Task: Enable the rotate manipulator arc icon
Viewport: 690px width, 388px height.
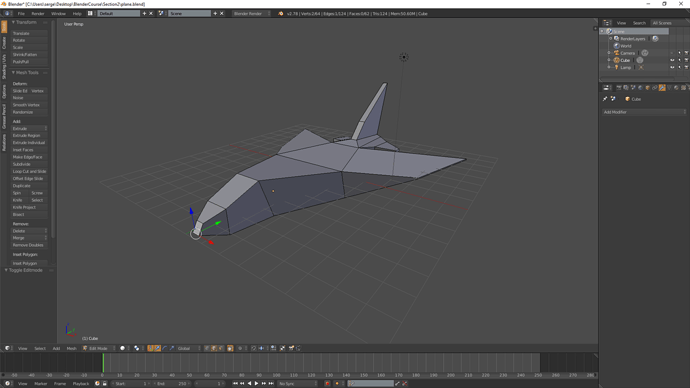Action: click(x=165, y=348)
